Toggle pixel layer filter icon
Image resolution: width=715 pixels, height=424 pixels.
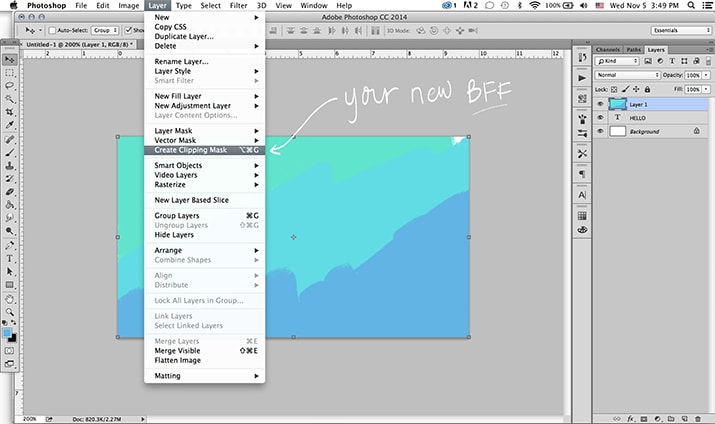[x=648, y=61]
